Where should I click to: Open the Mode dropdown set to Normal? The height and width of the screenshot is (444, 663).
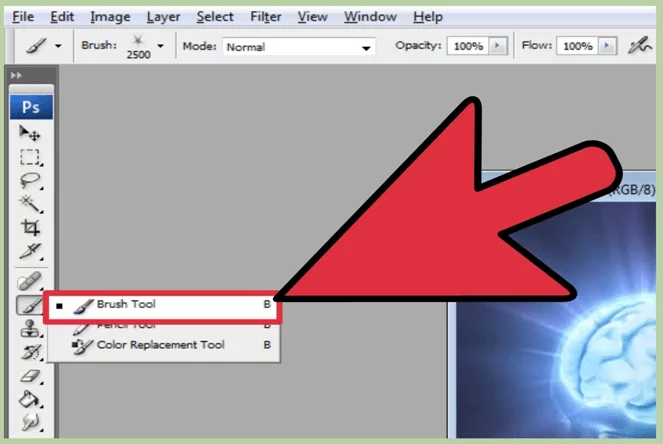tap(299, 47)
